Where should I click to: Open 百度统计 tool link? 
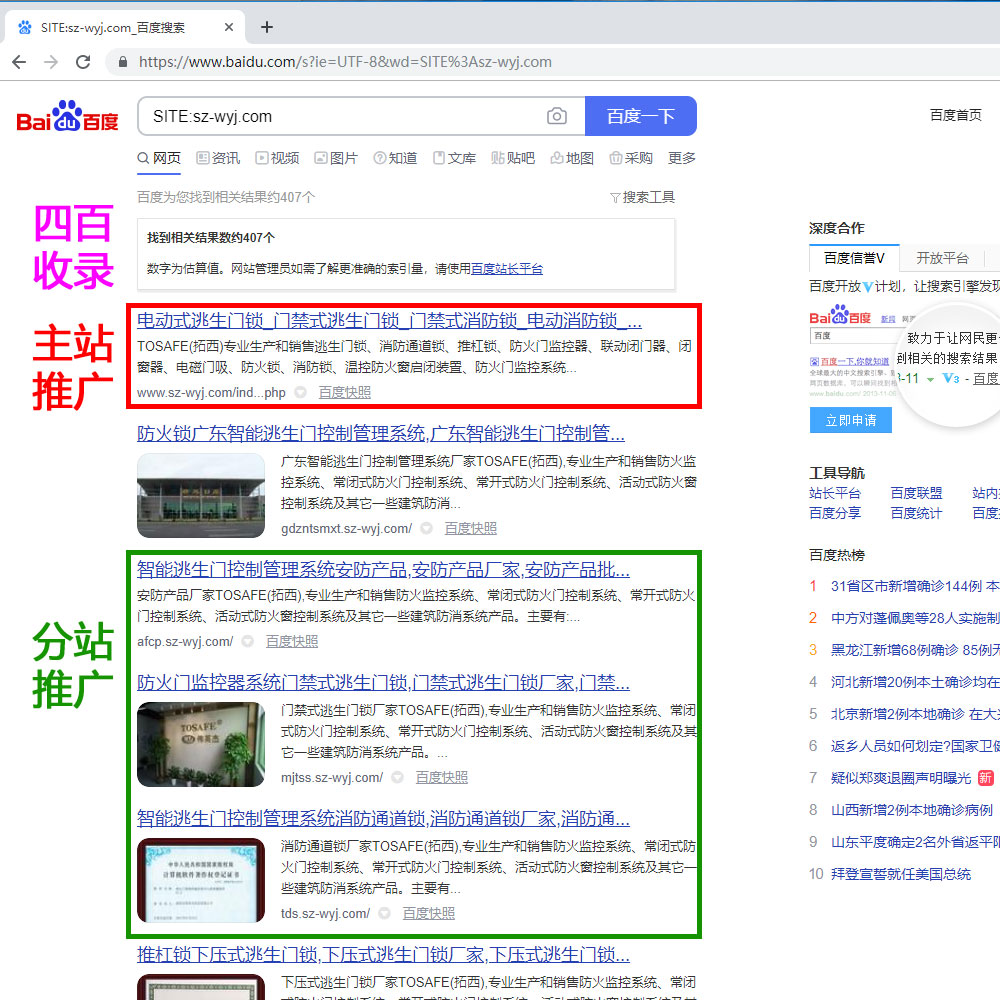pyautogui.click(x=916, y=513)
